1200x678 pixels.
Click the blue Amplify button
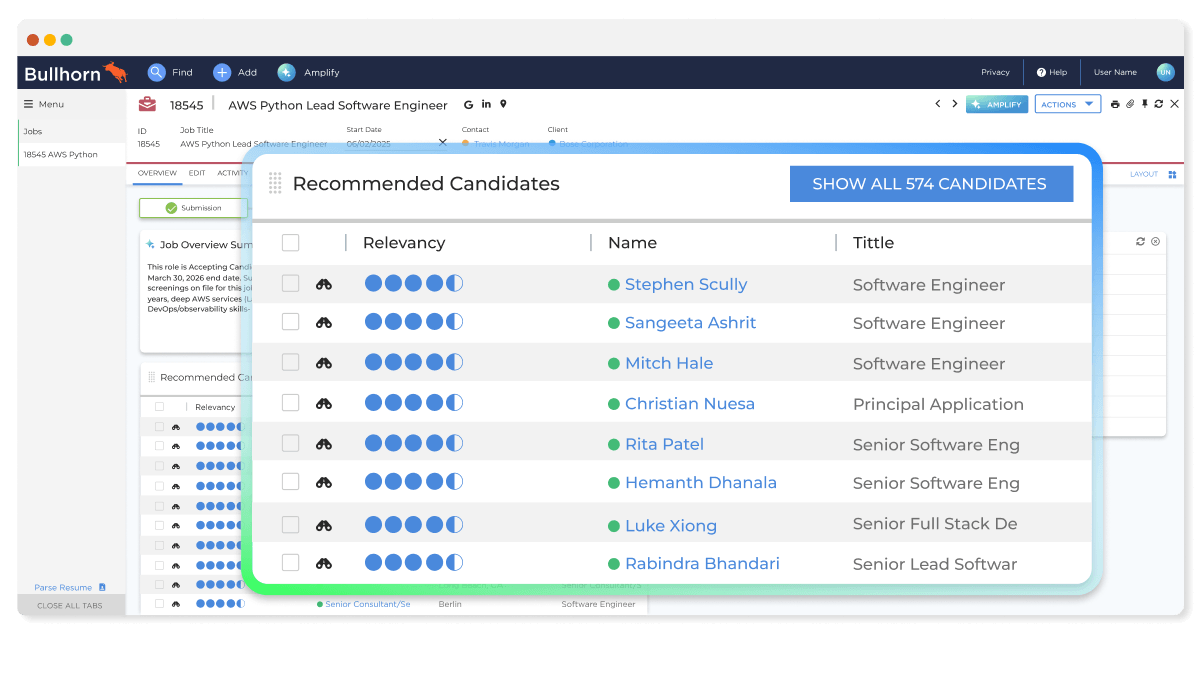click(997, 104)
